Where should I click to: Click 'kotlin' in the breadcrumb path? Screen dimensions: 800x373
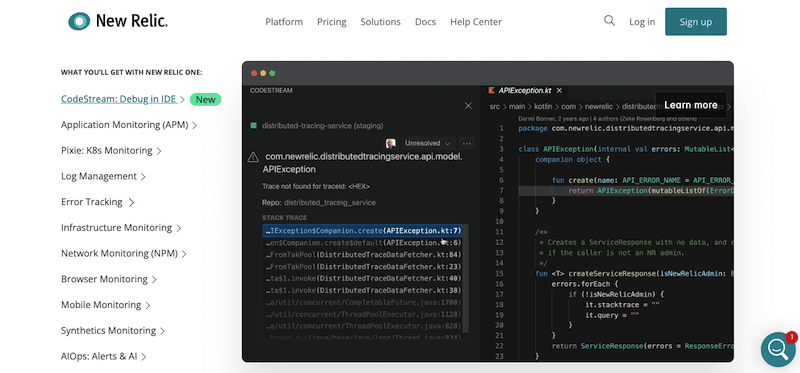pyautogui.click(x=544, y=107)
